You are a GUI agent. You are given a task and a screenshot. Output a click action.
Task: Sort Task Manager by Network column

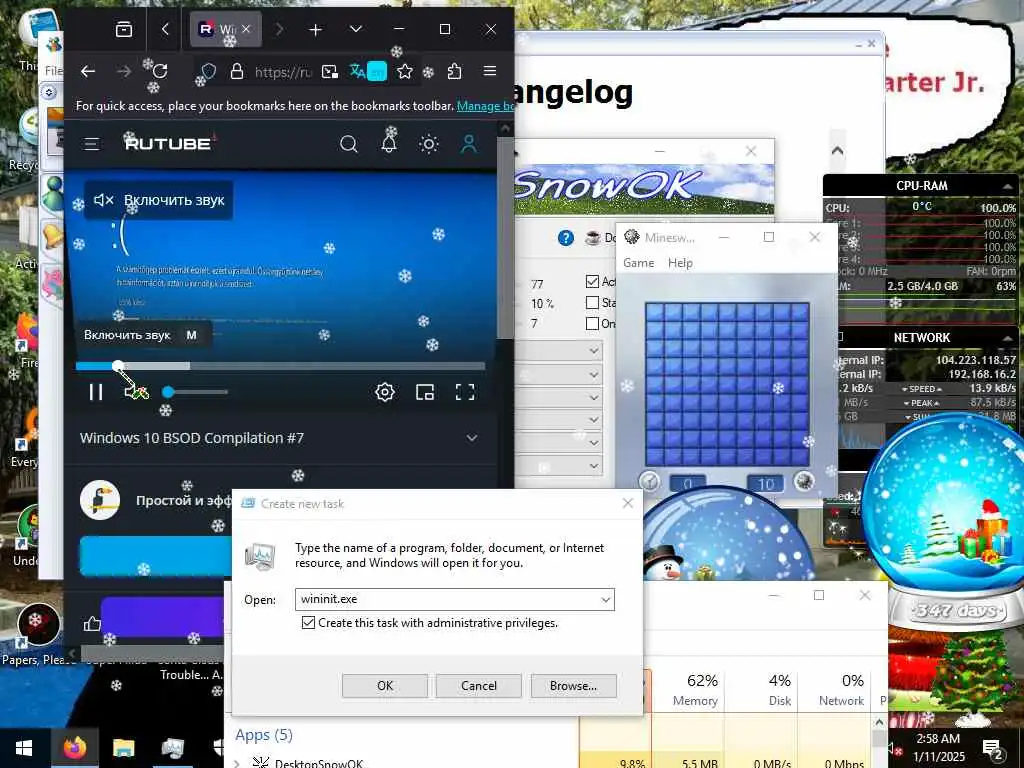coord(834,690)
